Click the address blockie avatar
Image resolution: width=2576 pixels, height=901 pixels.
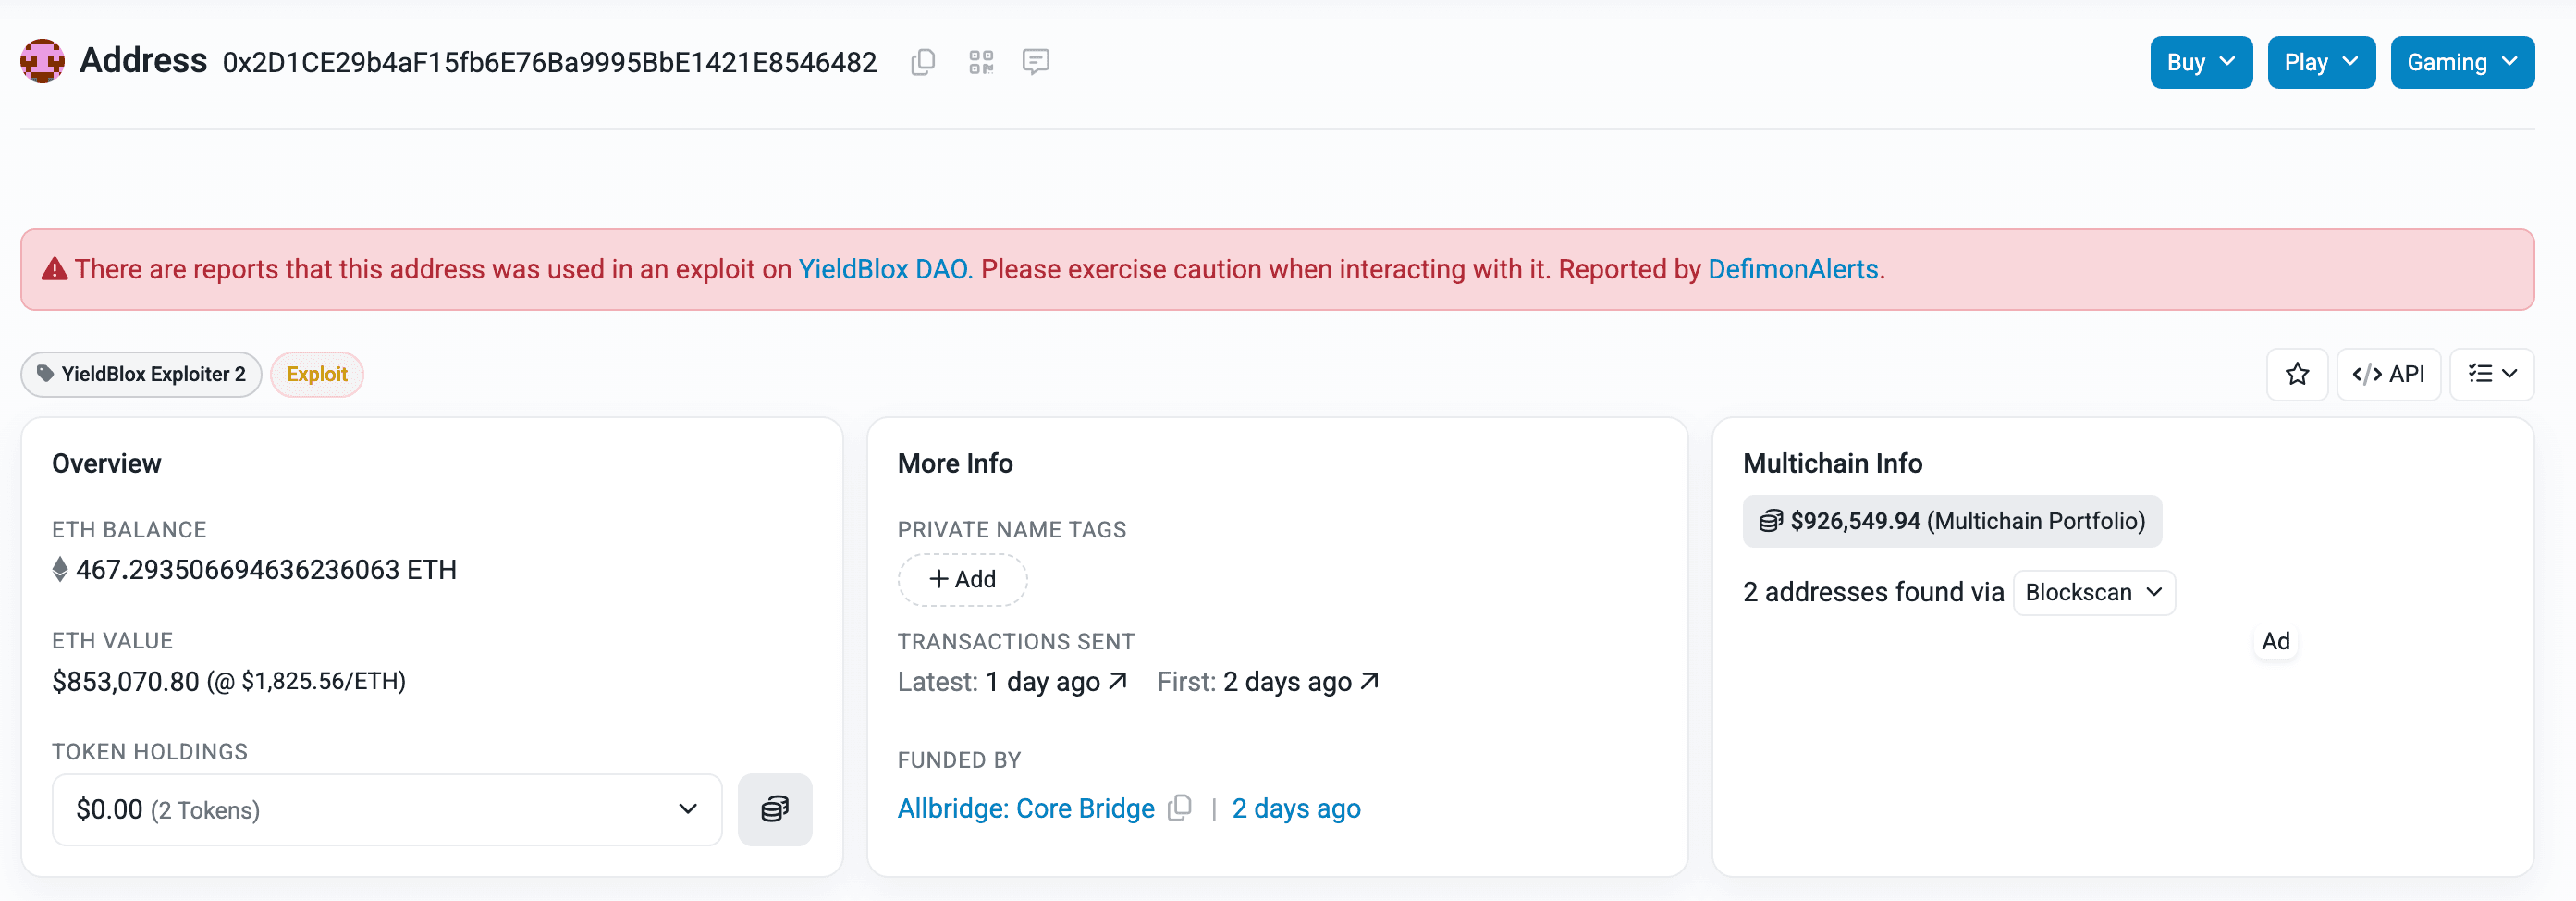[x=42, y=61]
